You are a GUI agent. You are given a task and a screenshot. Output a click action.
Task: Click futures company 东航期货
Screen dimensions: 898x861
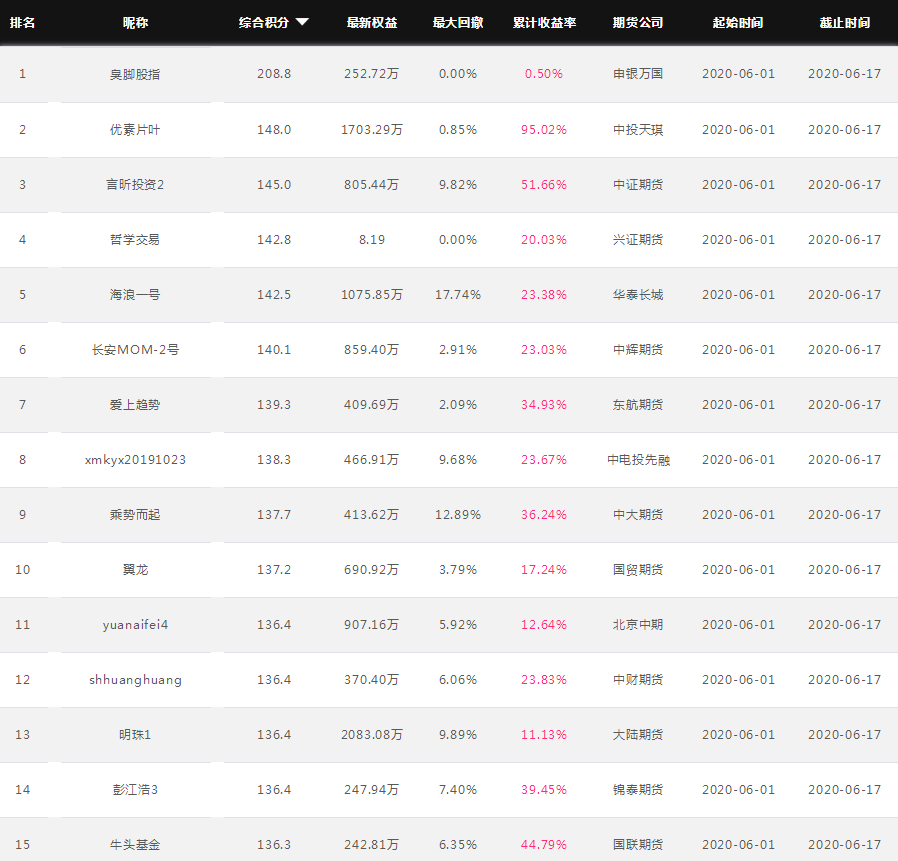pyautogui.click(x=638, y=404)
